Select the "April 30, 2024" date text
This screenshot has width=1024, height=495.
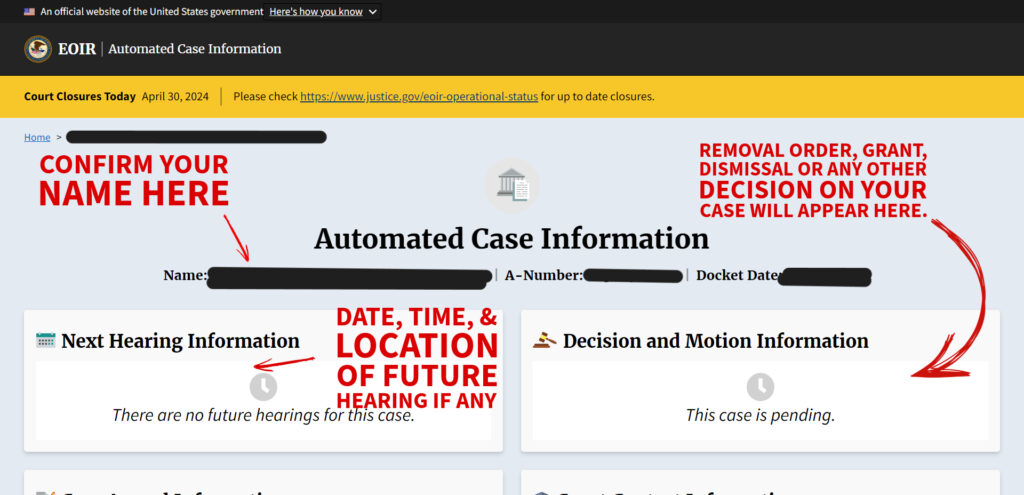pyautogui.click(x=175, y=97)
